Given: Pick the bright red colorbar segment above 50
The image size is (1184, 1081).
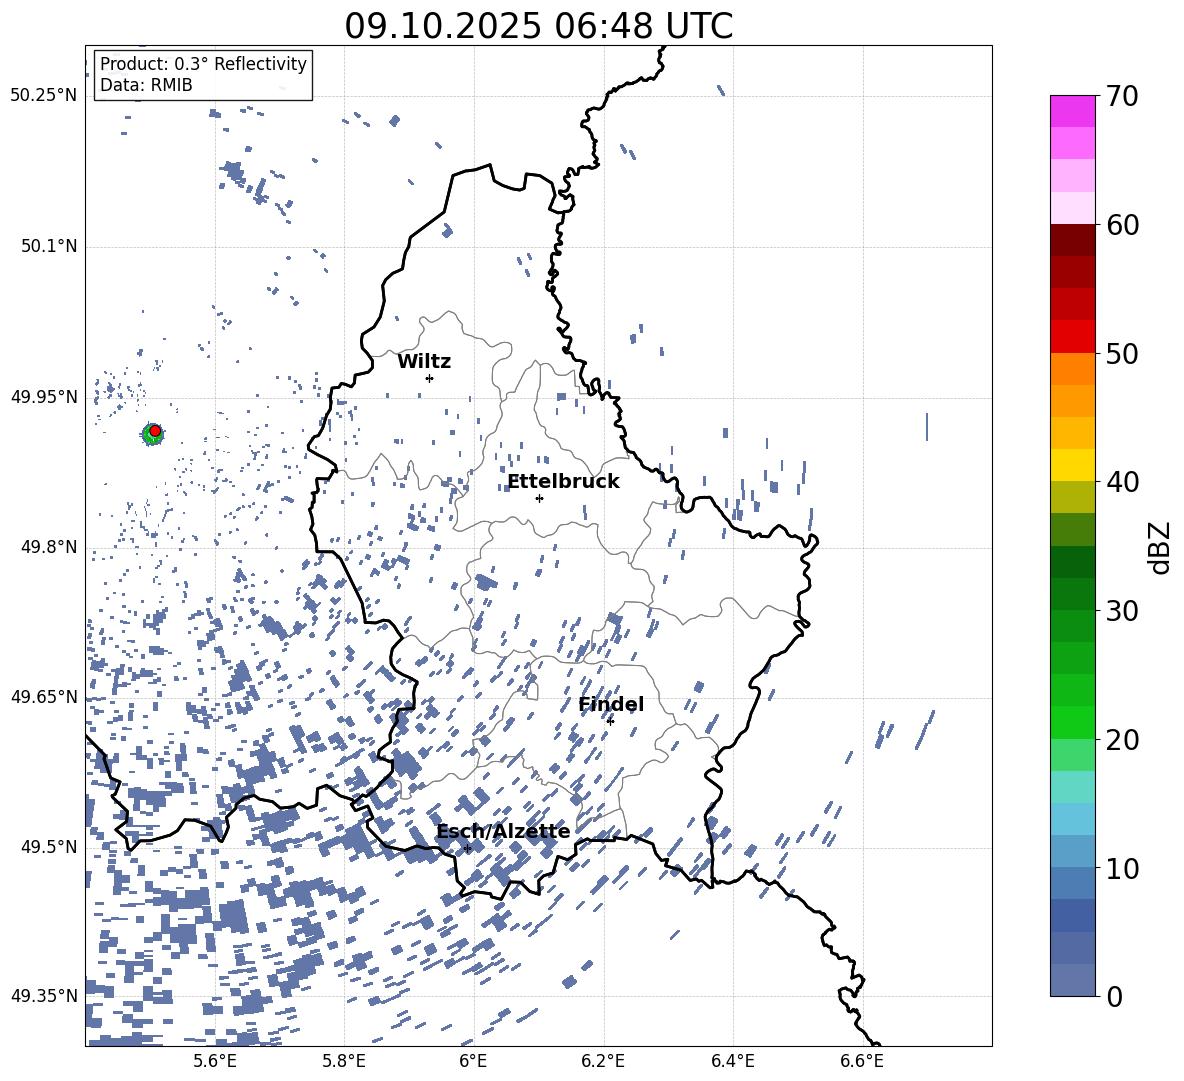Looking at the screenshot, I should (1072, 337).
